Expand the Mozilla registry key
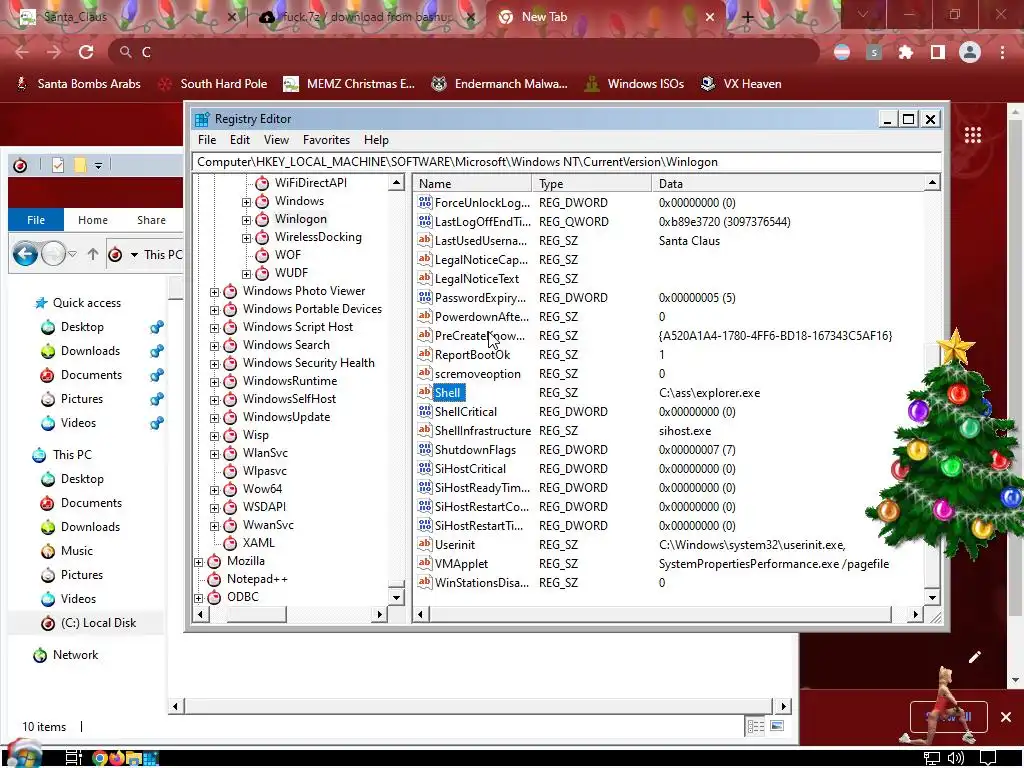Viewport: 1024px width, 768px height. tap(199, 562)
